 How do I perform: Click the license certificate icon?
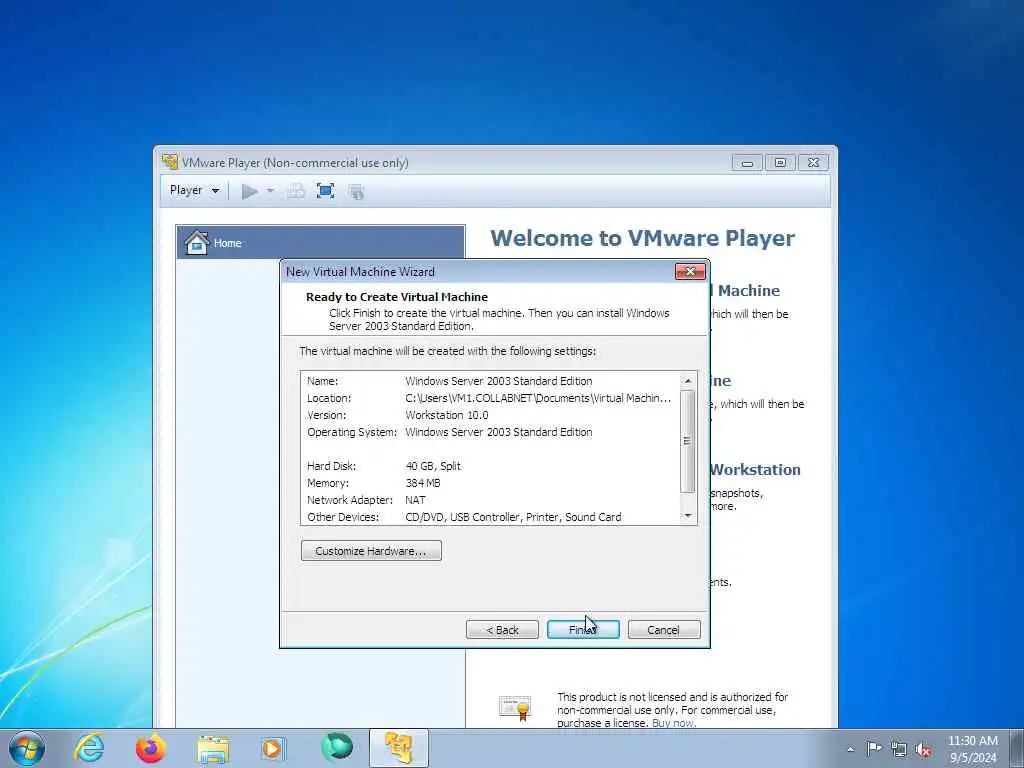click(x=515, y=708)
